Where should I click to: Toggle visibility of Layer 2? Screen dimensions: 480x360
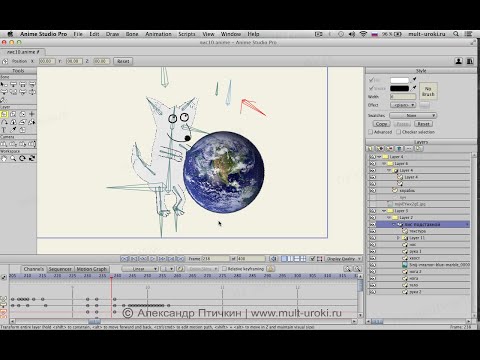373,218
